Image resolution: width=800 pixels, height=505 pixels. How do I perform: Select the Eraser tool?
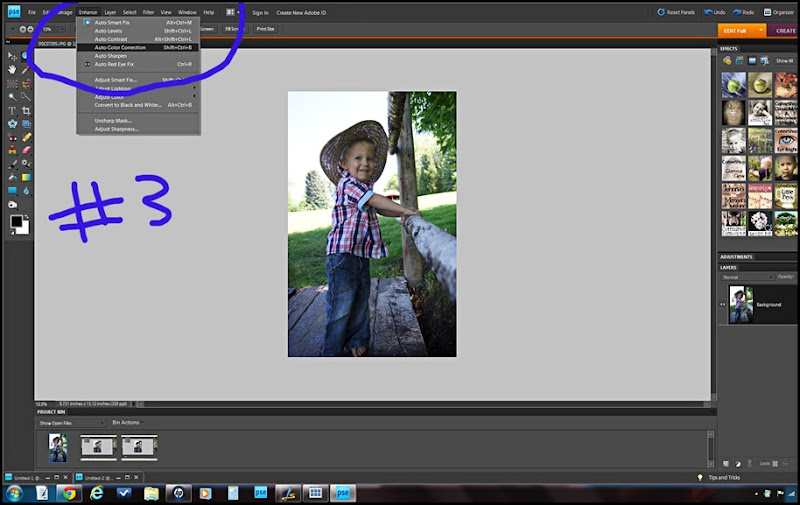pos(26,150)
